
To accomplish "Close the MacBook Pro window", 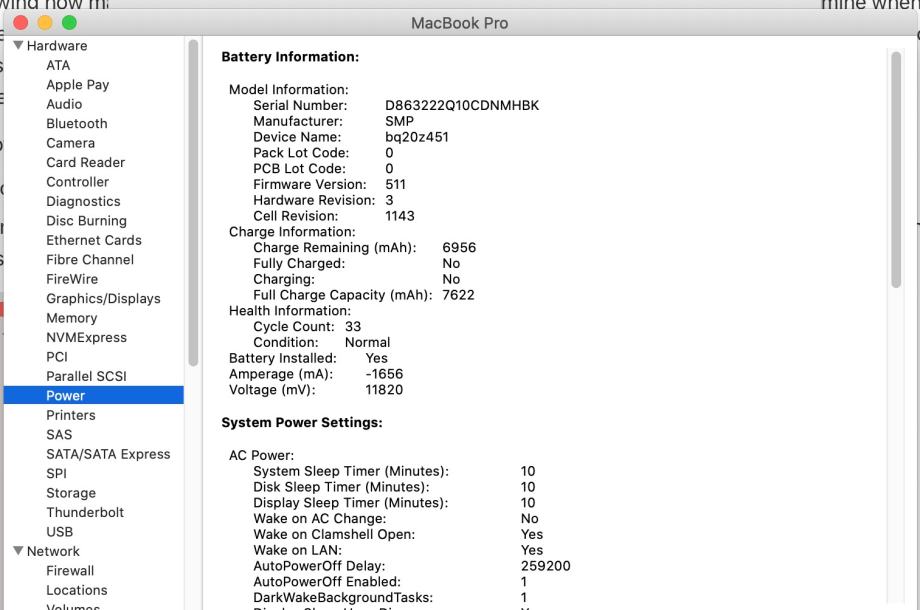I will pyautogui.click(x=21, y=22).
